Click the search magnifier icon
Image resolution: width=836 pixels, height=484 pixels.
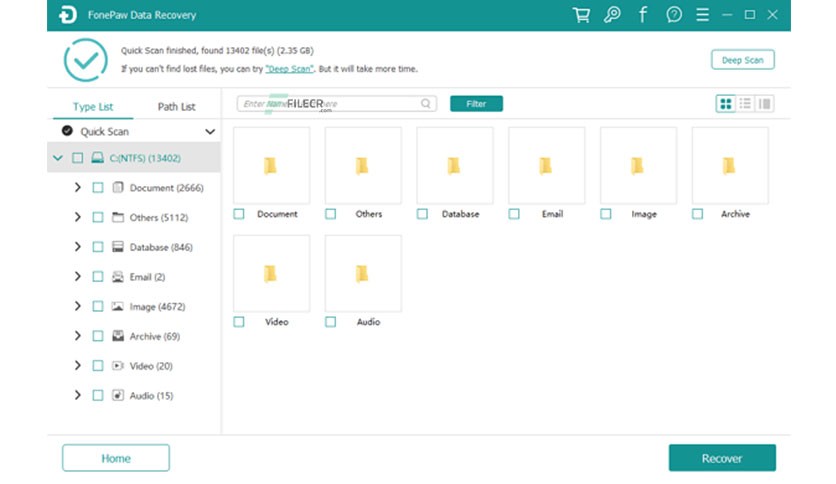click(x=425, y=103)
